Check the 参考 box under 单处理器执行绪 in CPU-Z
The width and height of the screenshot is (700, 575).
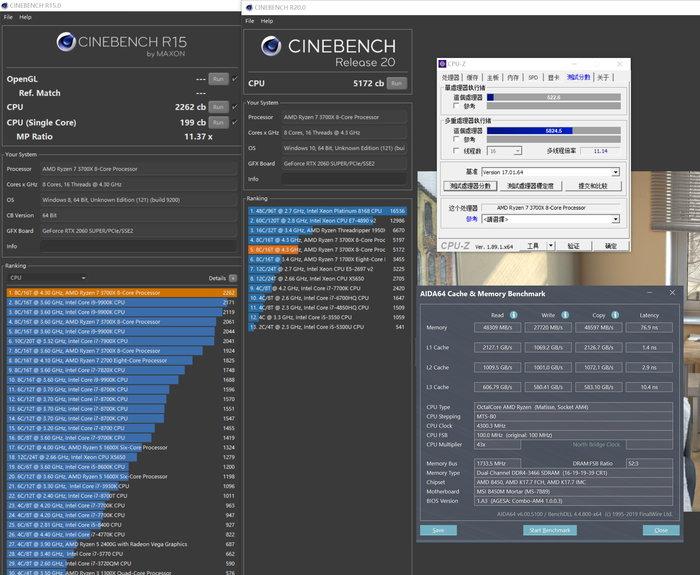[456, 106]
